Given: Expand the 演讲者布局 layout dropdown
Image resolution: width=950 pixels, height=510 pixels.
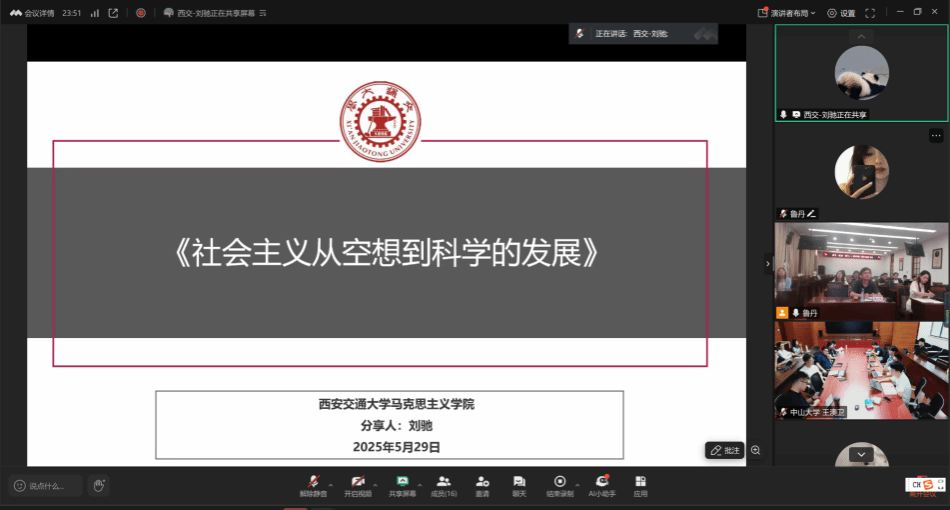Looking at the screenshot, I should [x=792, y=13].
